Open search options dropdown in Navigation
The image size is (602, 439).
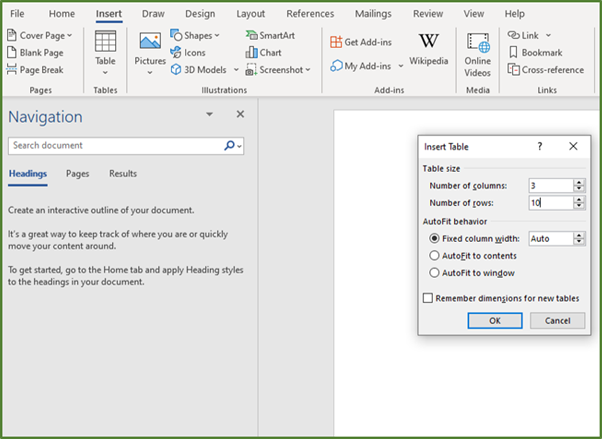(x=240, y=146)
